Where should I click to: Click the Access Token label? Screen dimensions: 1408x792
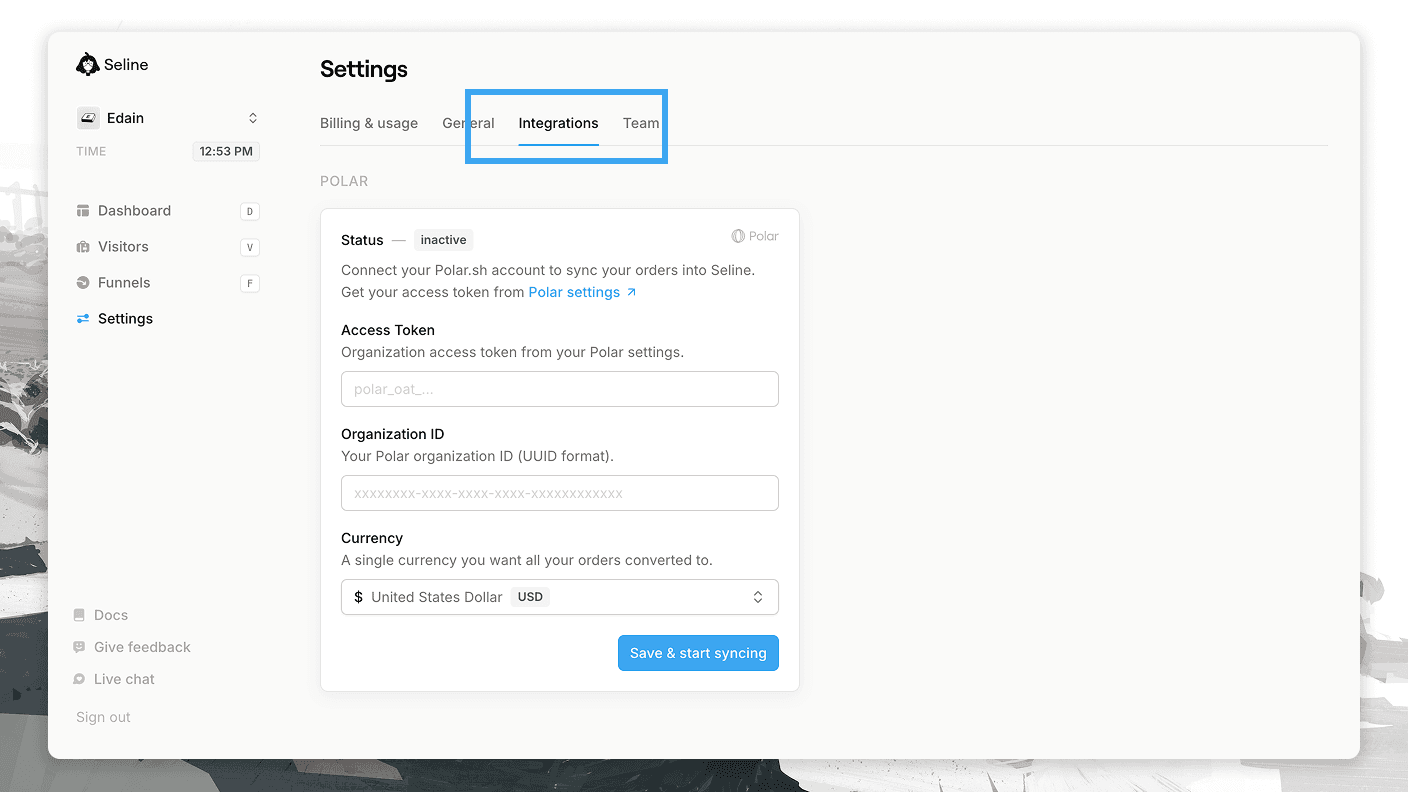coord(388,330)
